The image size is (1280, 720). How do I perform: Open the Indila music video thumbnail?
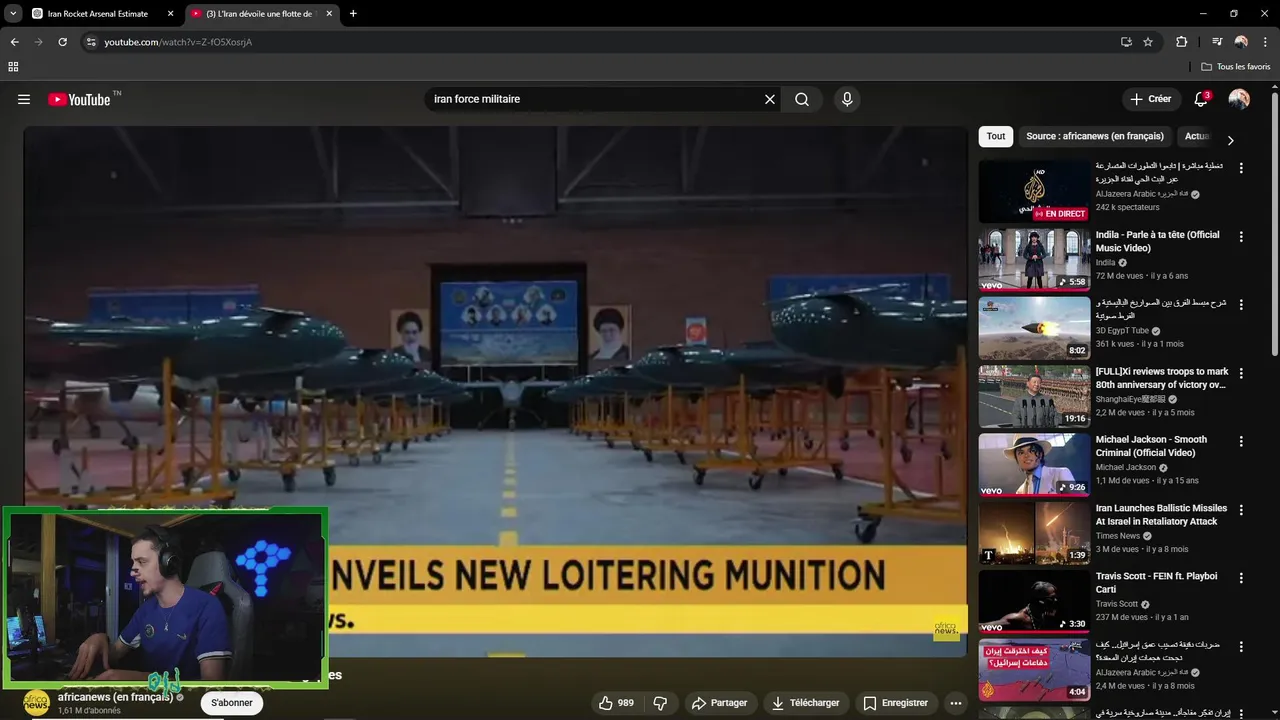pyautogui.click(x=1034, y=259)
